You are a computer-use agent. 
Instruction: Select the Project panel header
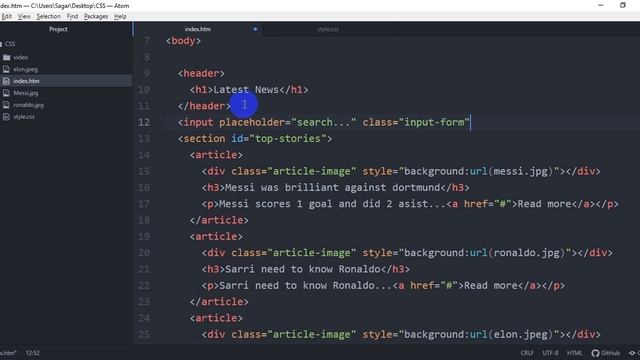[58, 29]
